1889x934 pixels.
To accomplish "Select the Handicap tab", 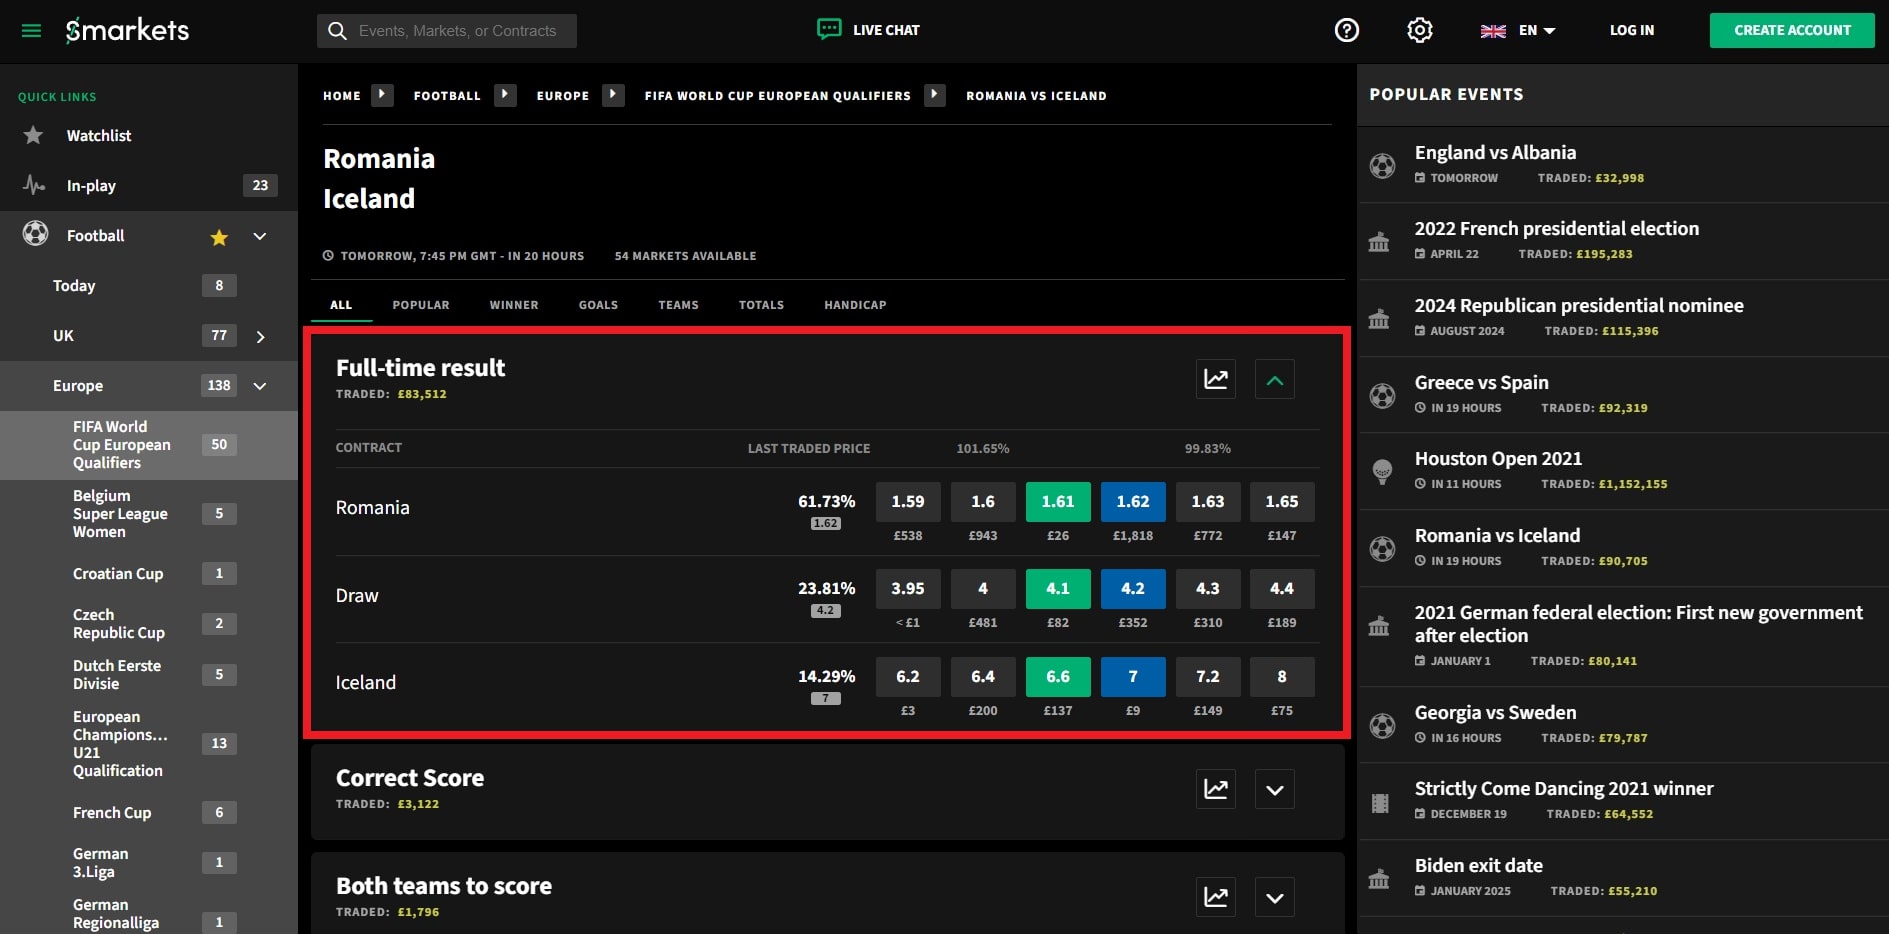I will click(855, 305).
